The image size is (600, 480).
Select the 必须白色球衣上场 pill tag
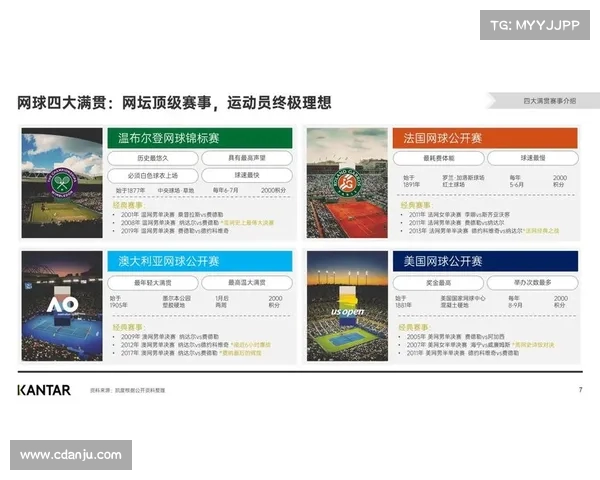(x=153, y=176)
